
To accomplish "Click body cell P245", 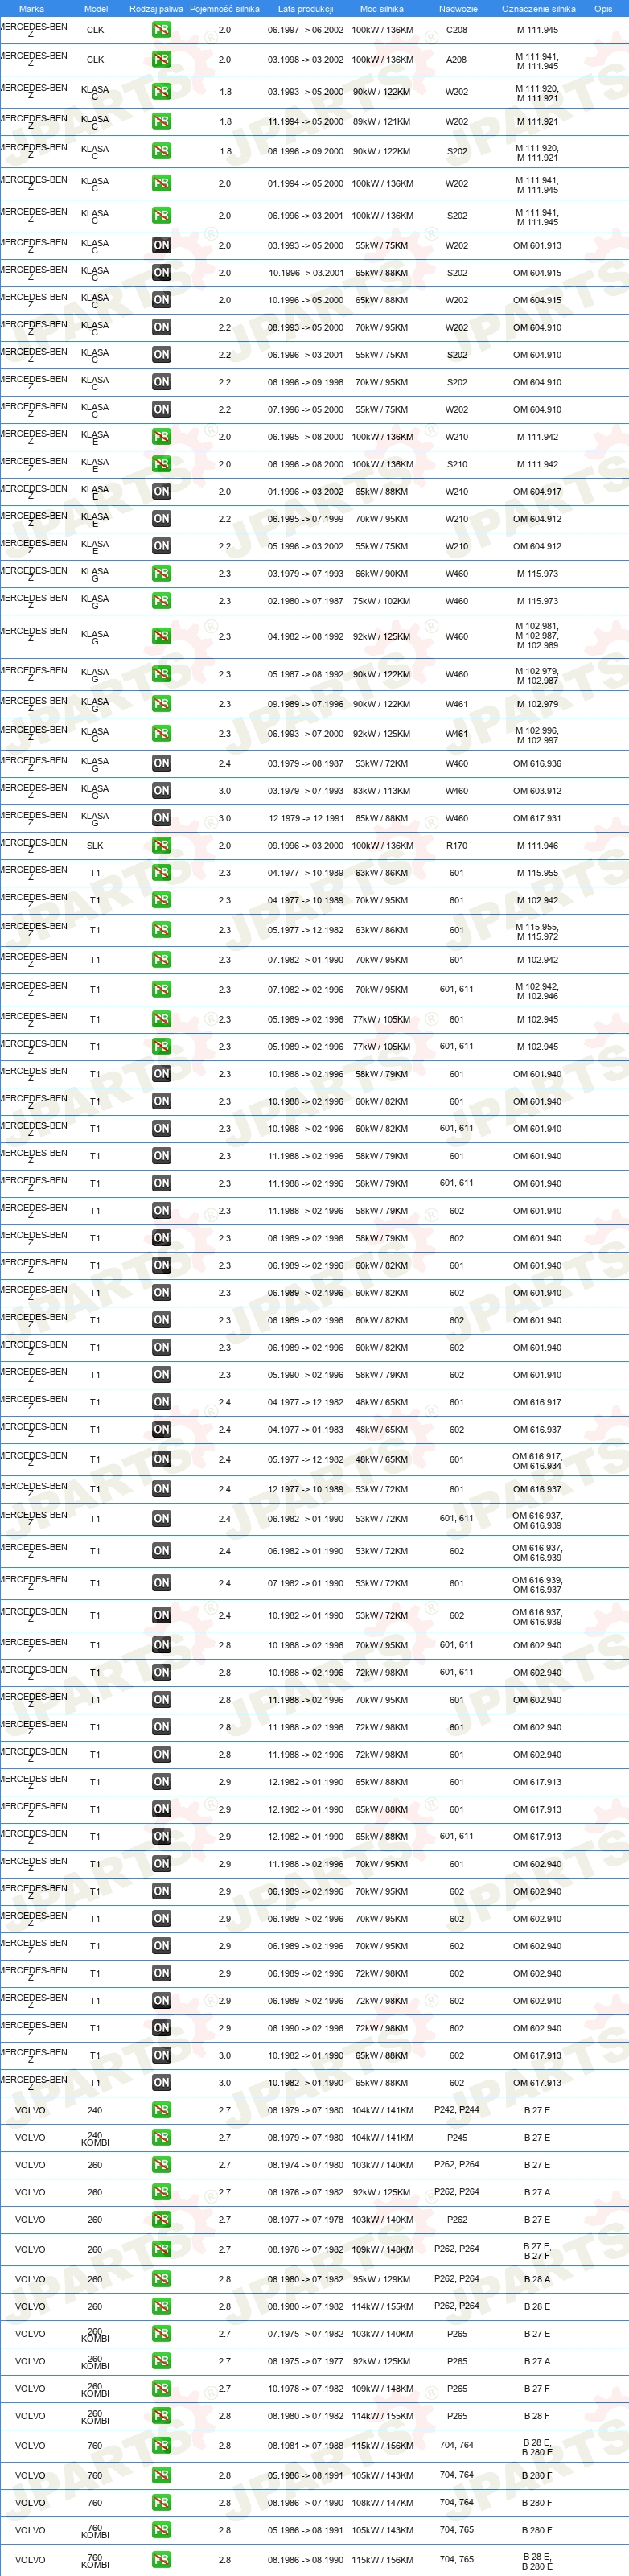I will click(x=457, y=2137).
